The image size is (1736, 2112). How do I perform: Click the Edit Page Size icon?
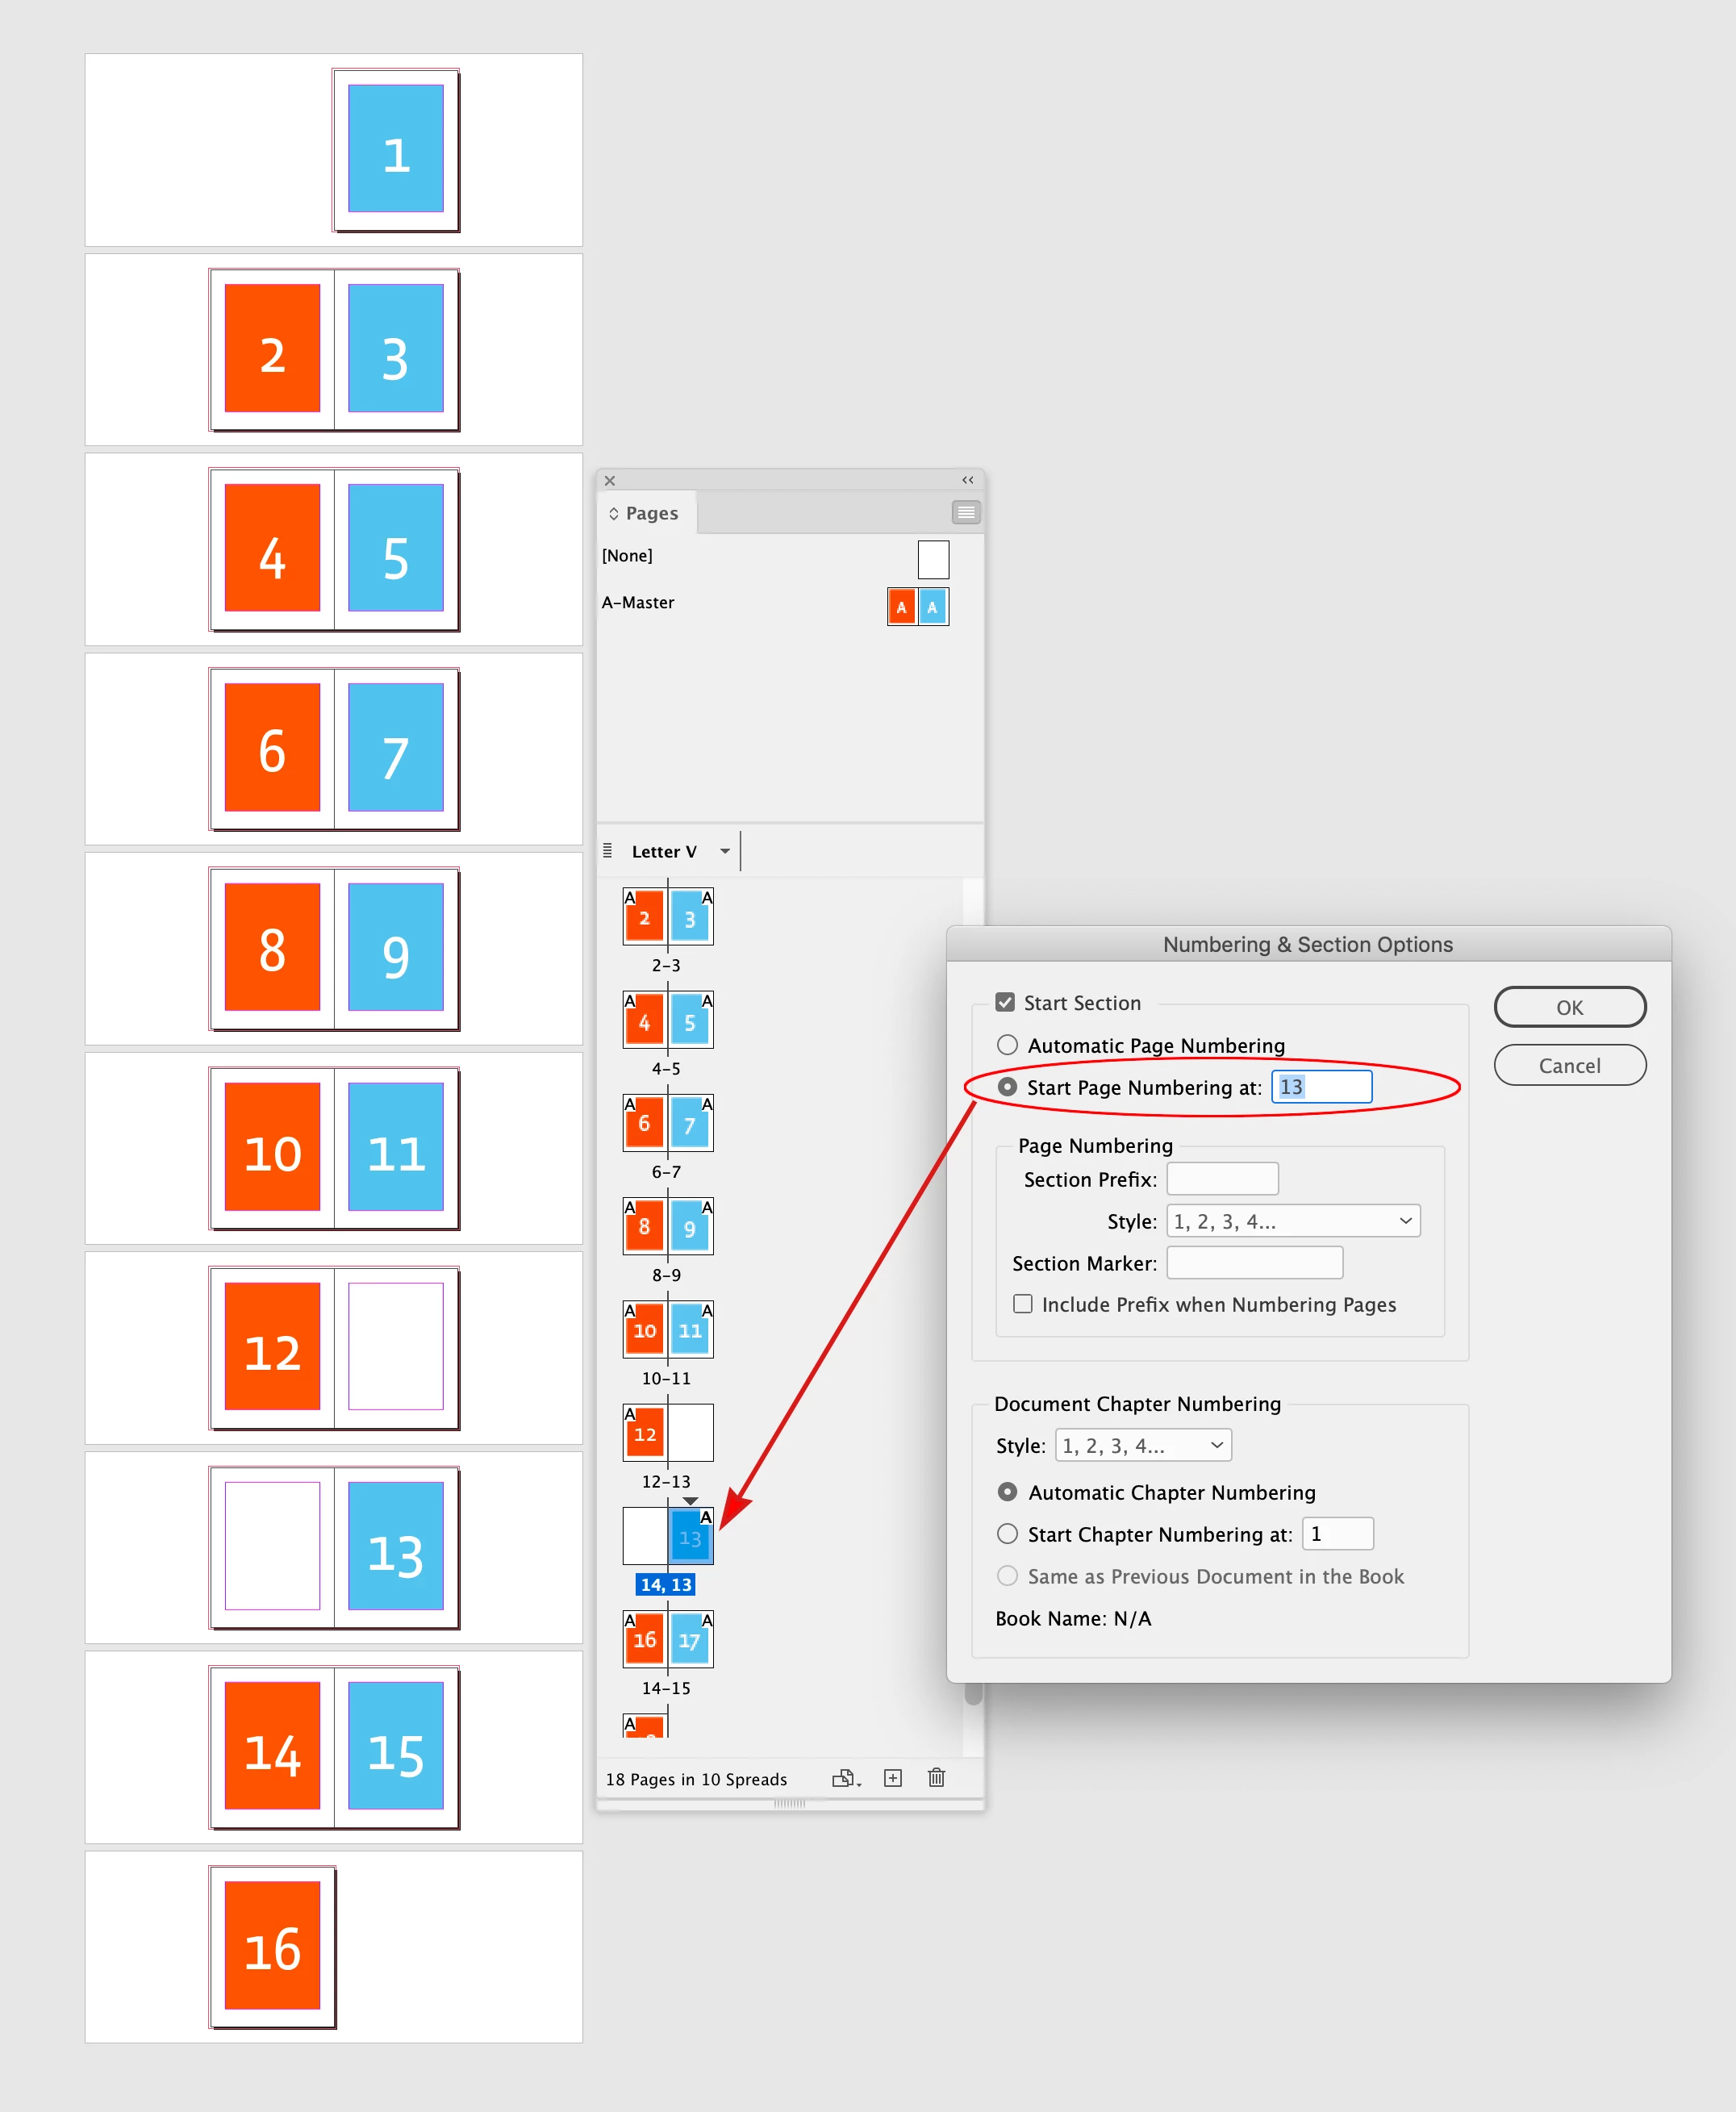(x=845, y=1778)
